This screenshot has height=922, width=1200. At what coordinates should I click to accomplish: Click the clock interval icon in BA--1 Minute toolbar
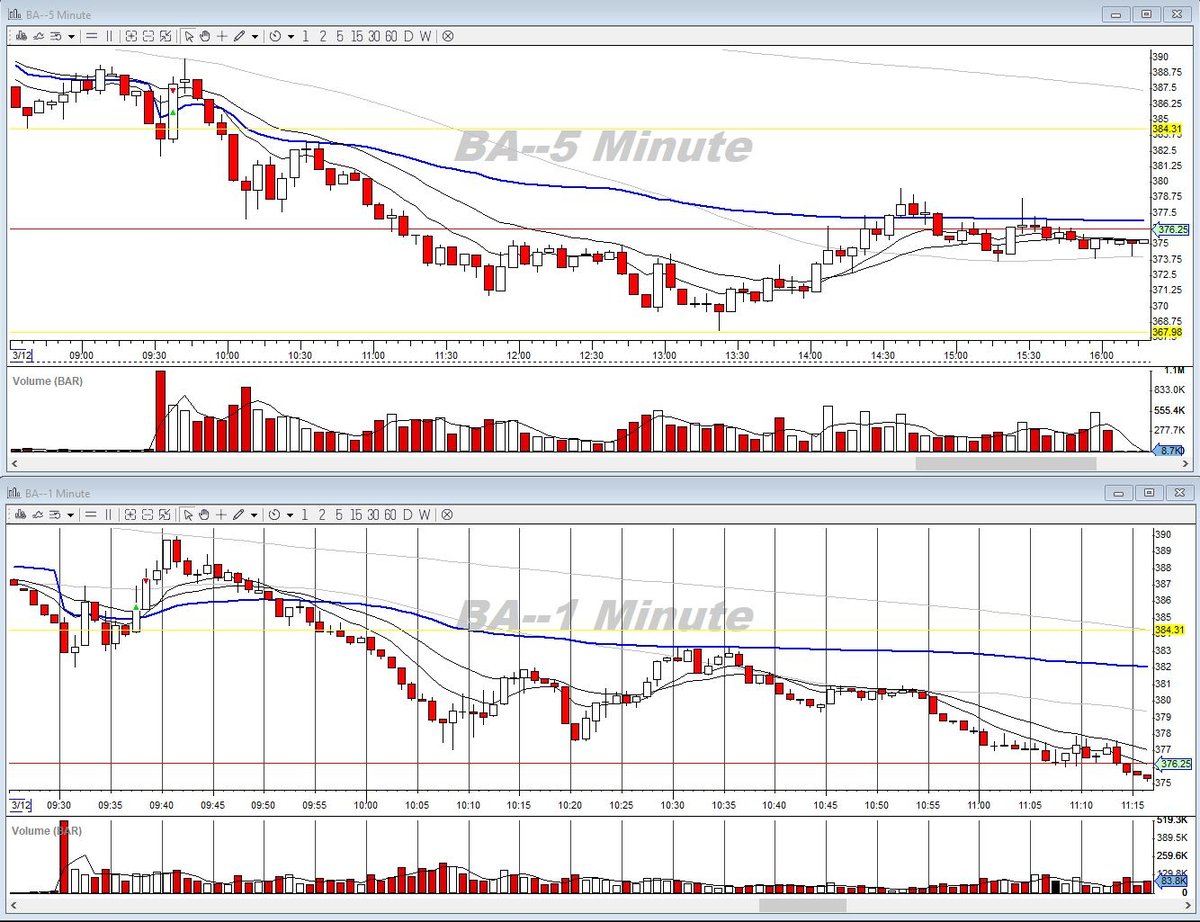click(275, 514)
